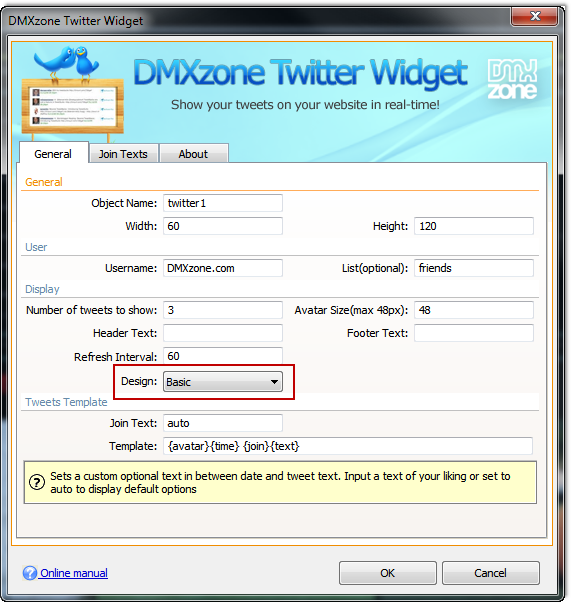
Task: Select the Username field with DMXzone.com
Action: [x=223, y=268]
